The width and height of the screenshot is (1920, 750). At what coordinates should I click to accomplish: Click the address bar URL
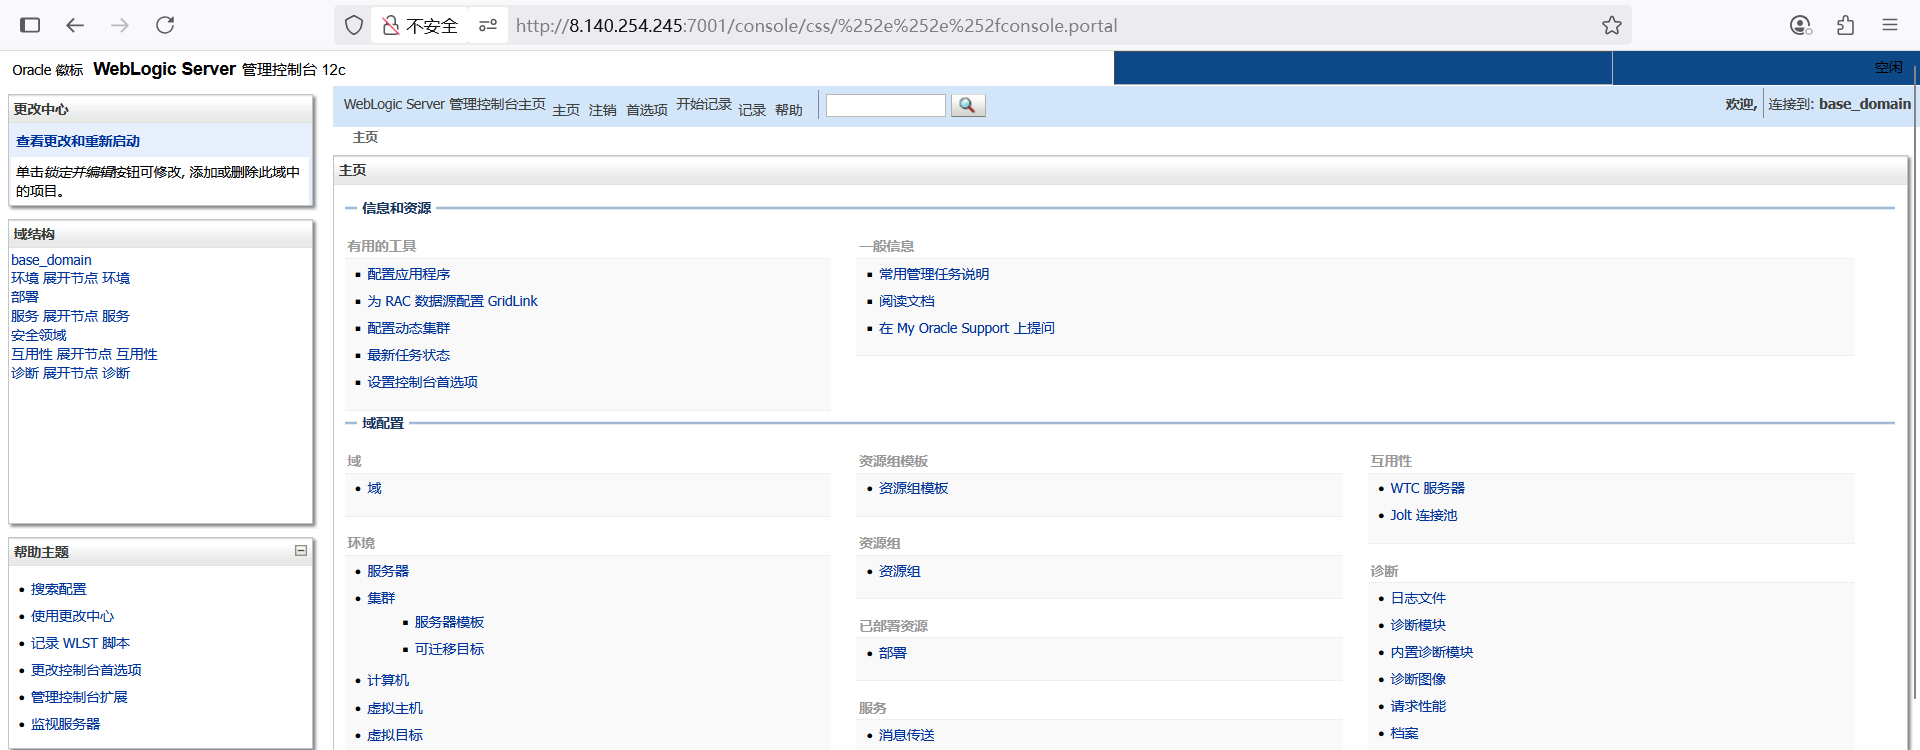pos(816,26)
